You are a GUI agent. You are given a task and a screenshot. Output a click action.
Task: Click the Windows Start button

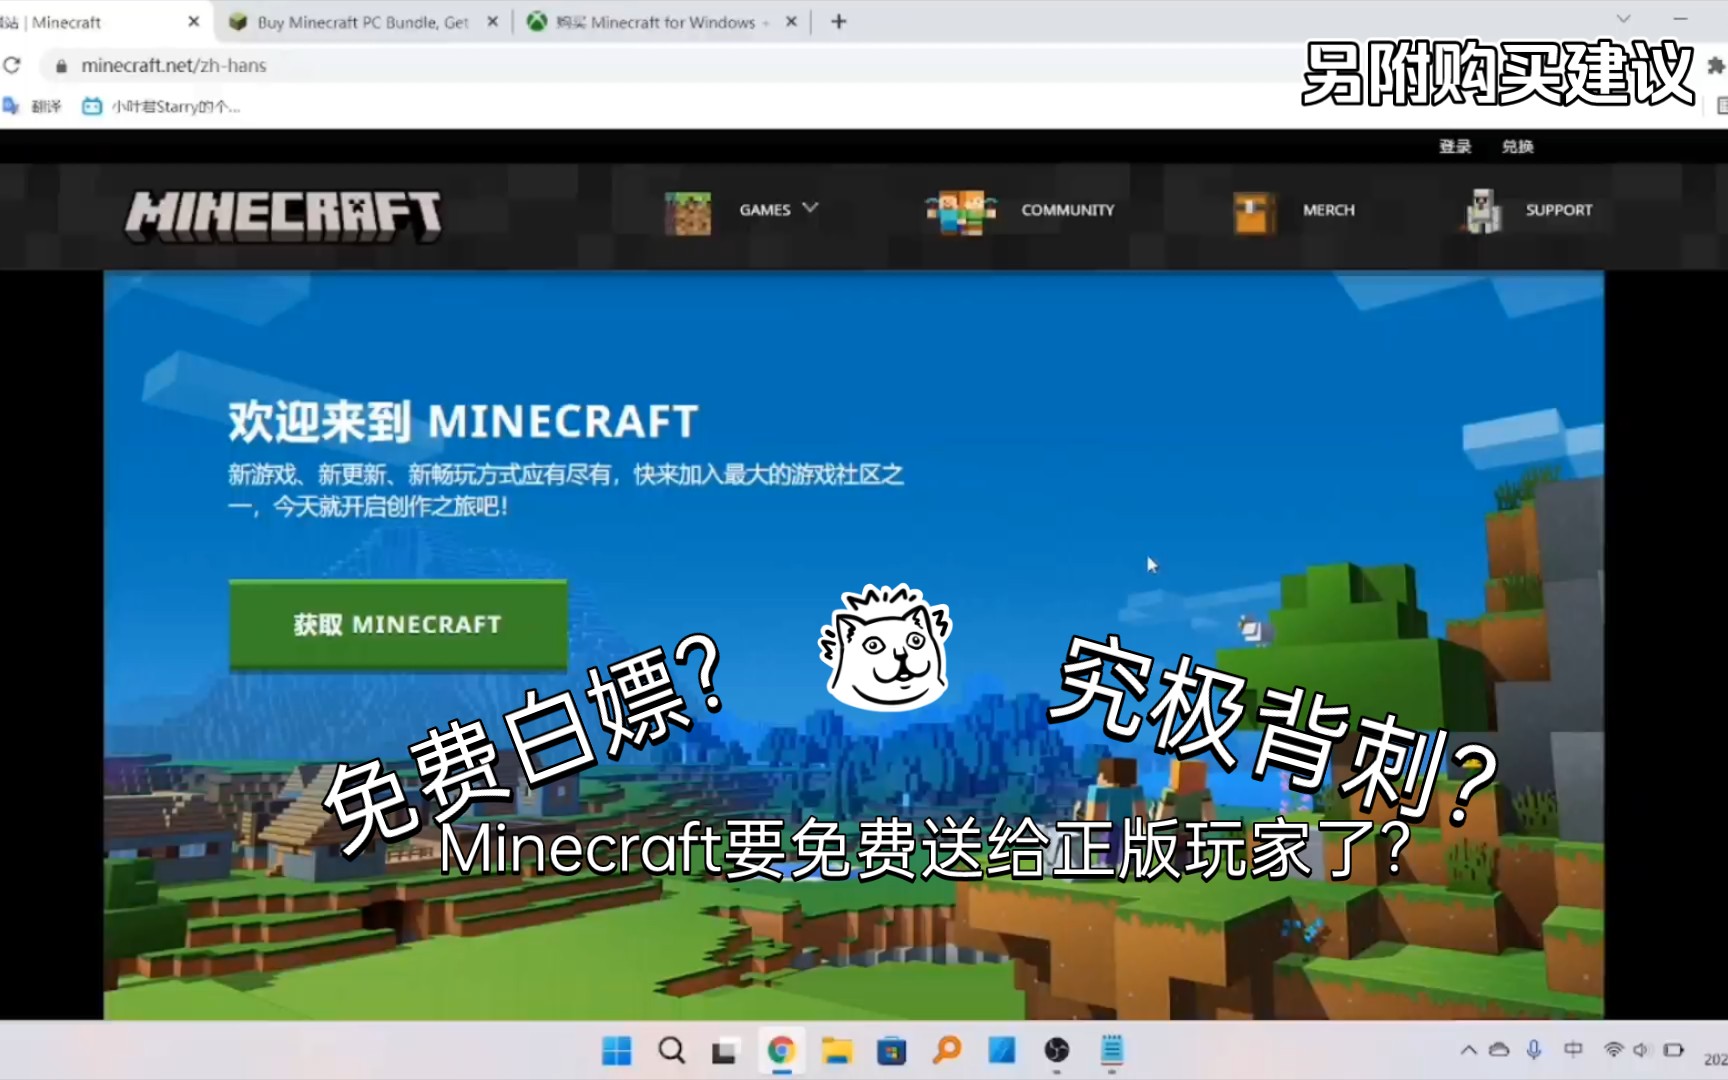coord(617,1050)
